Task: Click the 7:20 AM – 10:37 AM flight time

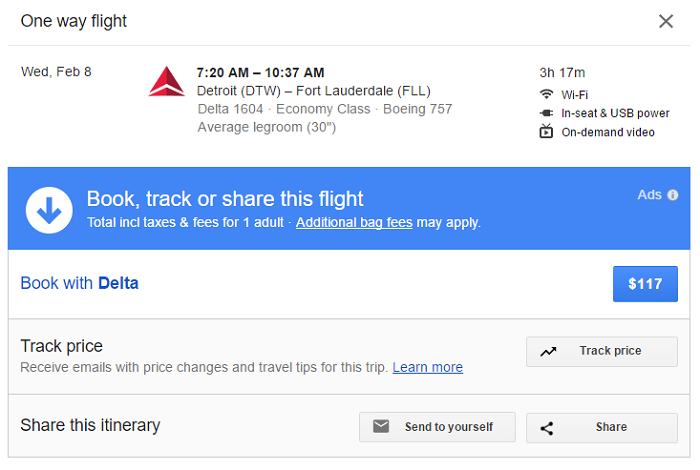Action: pos(260,72)
